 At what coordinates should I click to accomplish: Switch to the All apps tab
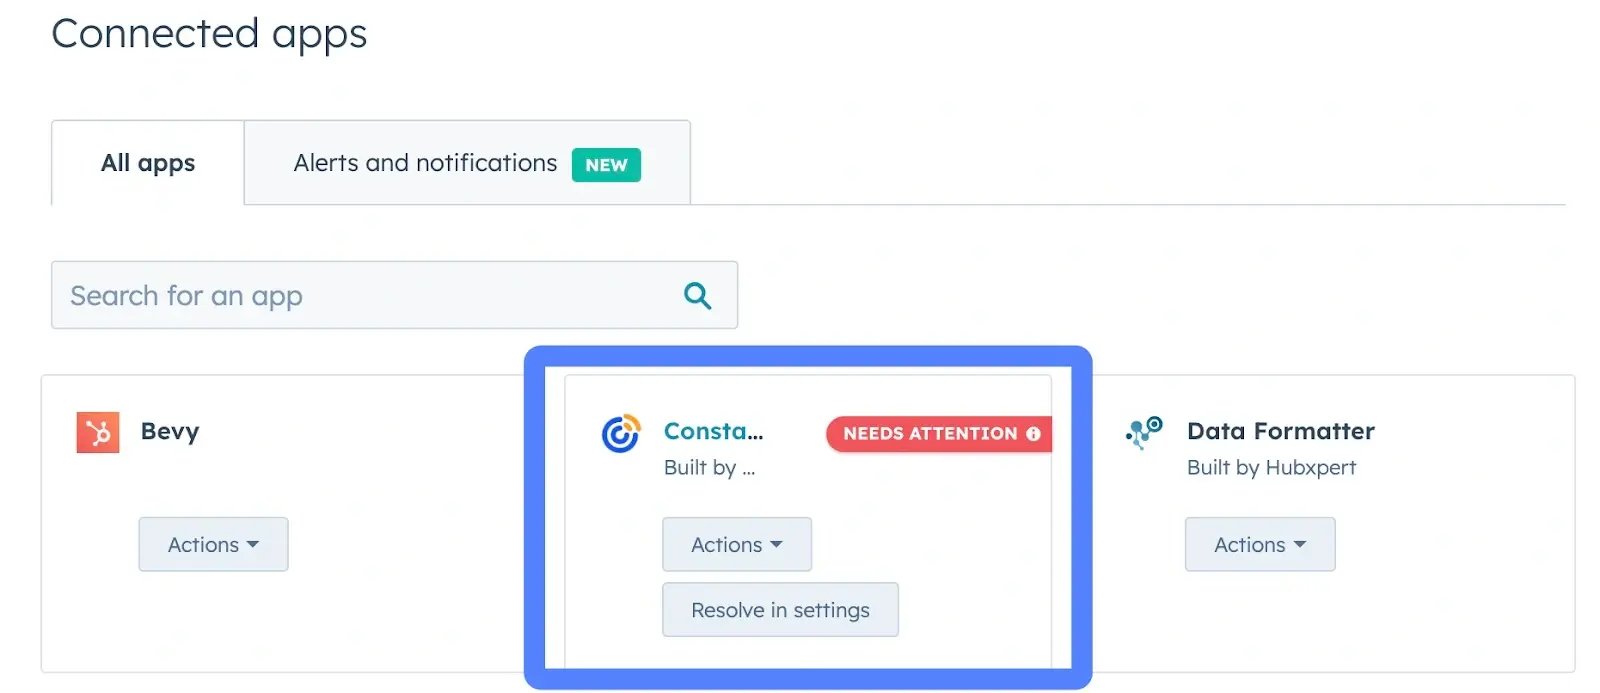[147, 163]
